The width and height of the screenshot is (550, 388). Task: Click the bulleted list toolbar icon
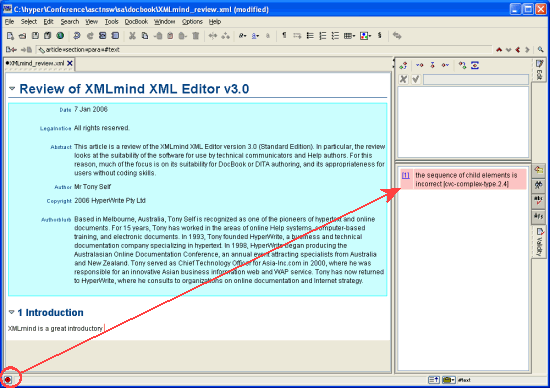[x=310, y=36]
